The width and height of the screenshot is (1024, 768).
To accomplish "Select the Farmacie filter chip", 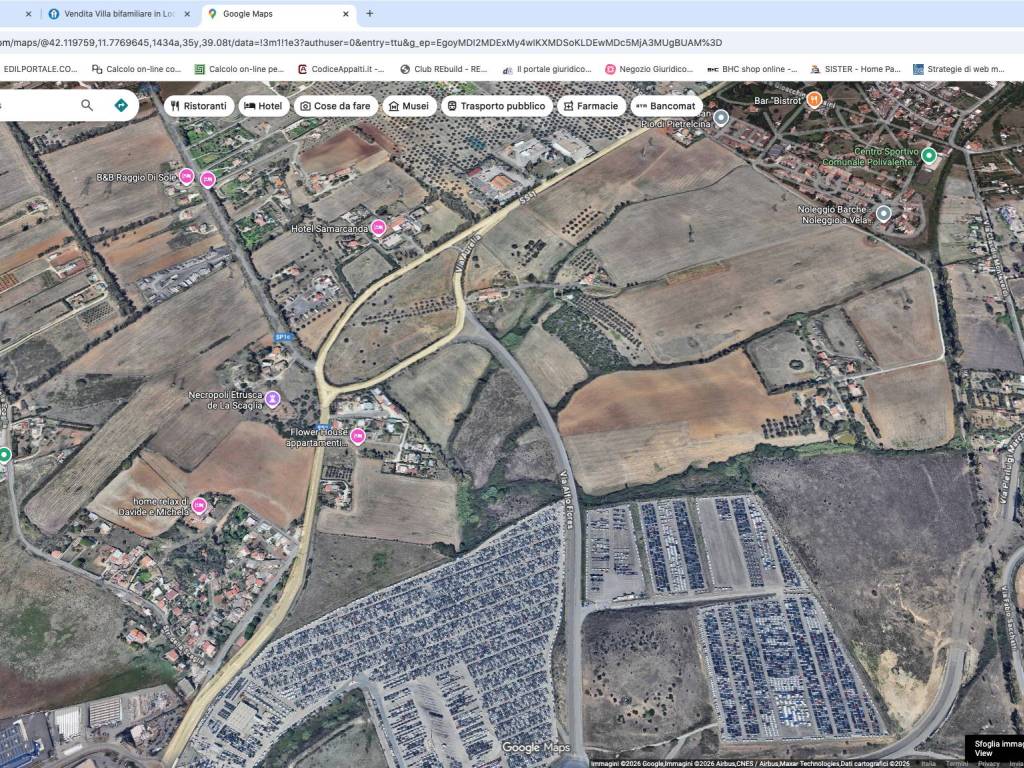I will point(590,106).
